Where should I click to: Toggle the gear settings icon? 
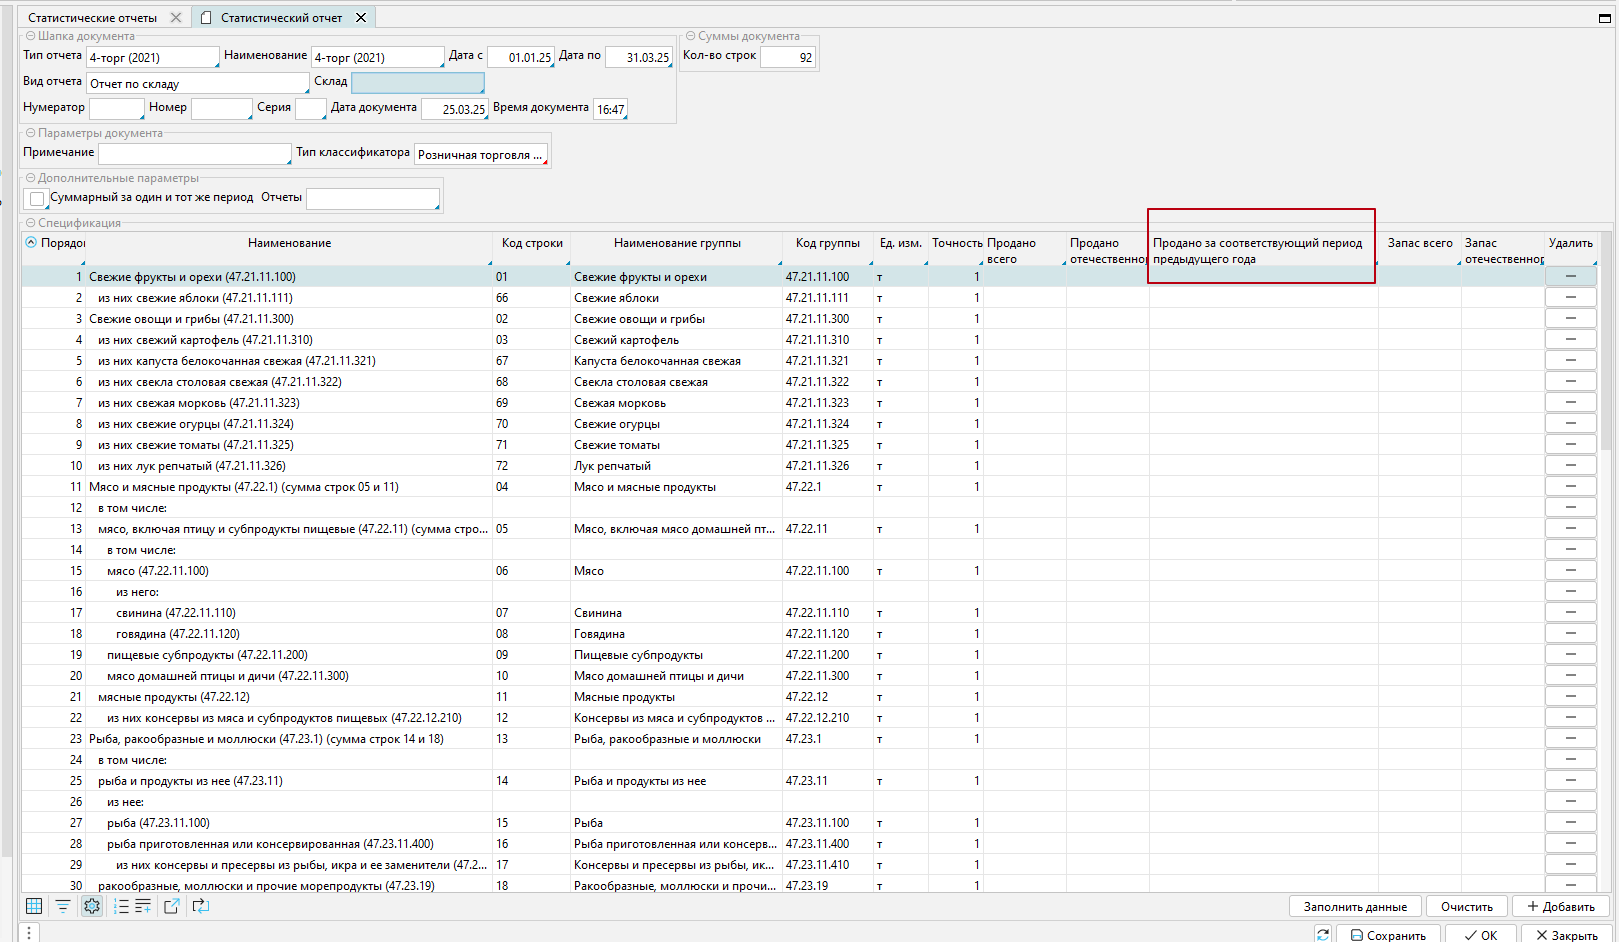pos(92,906)
